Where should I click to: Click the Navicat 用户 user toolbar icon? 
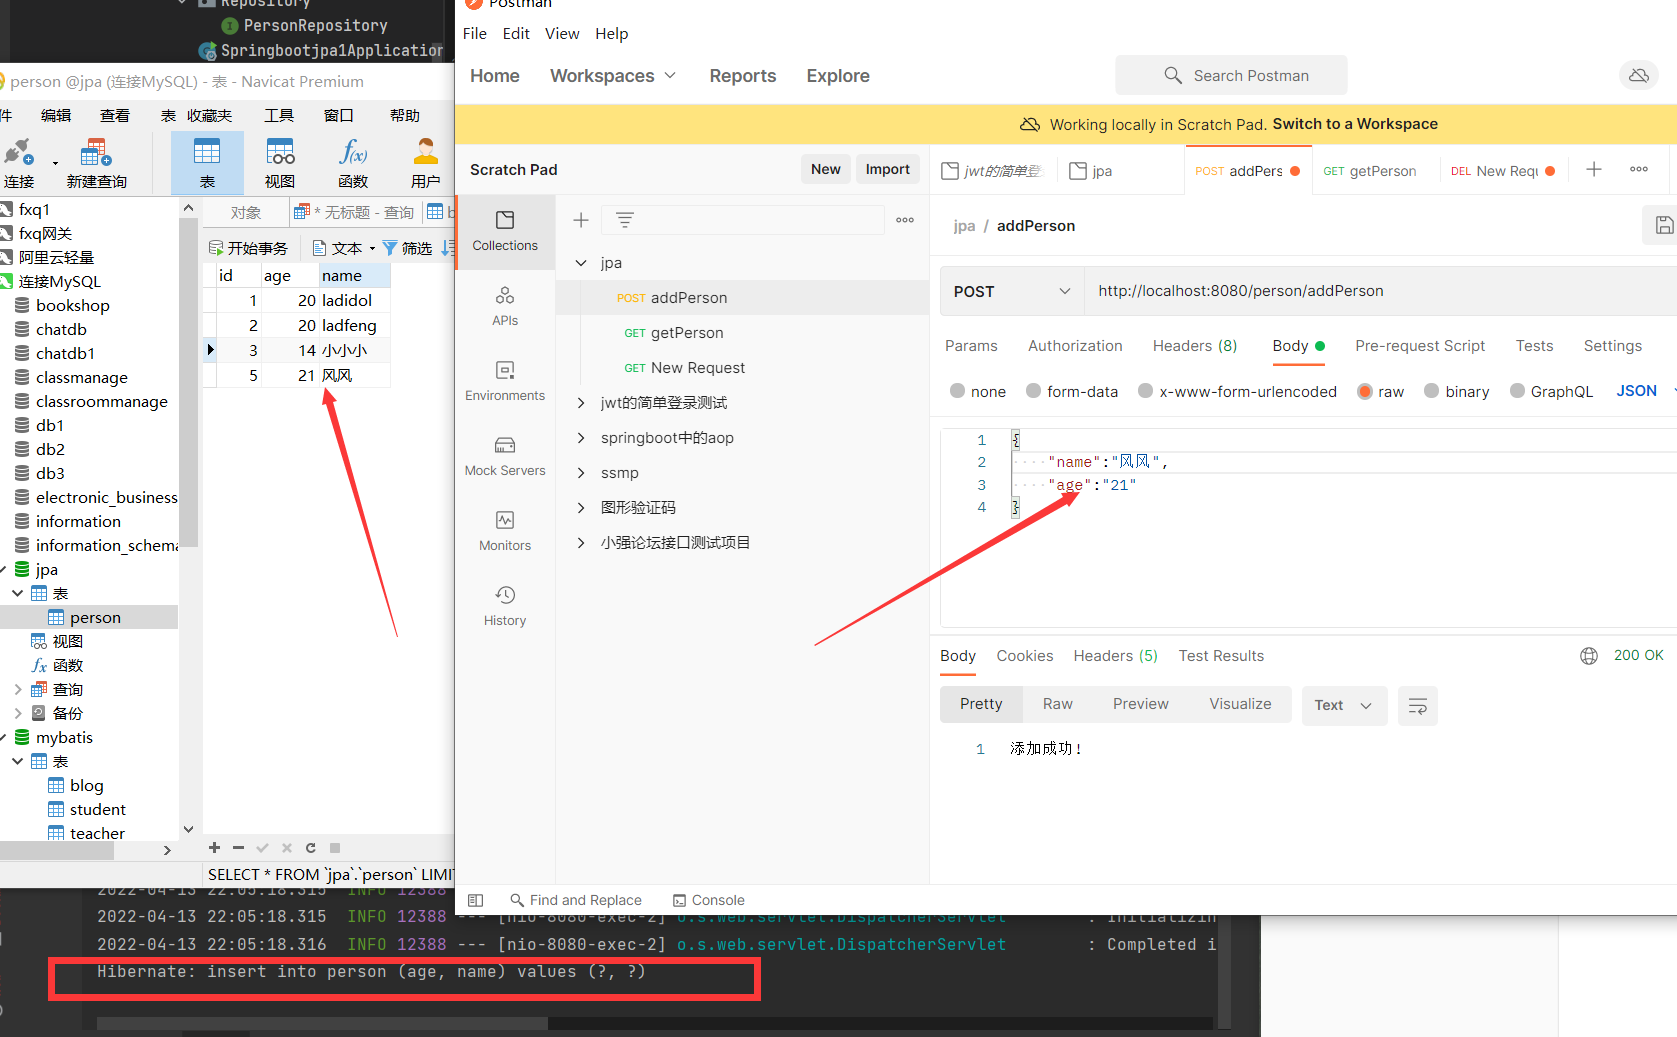[426, 163]
